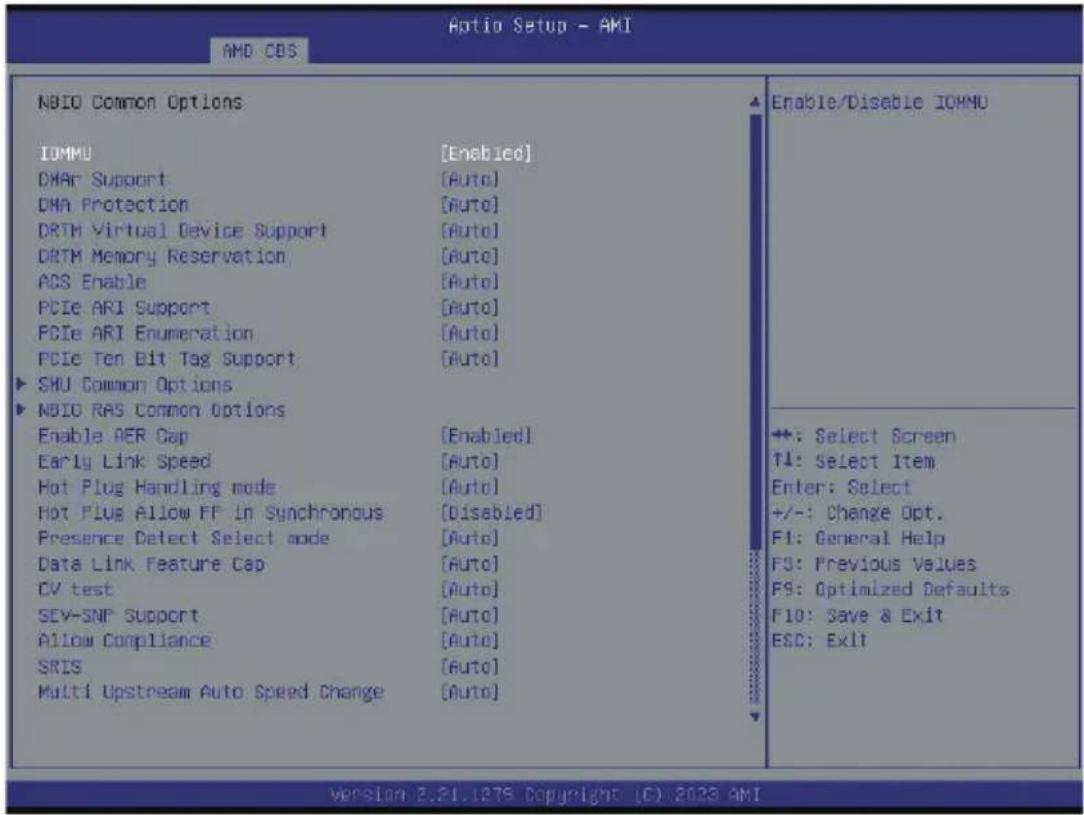Select Enable AER Cap option
1084x815 pixels.
click(113, 436)
